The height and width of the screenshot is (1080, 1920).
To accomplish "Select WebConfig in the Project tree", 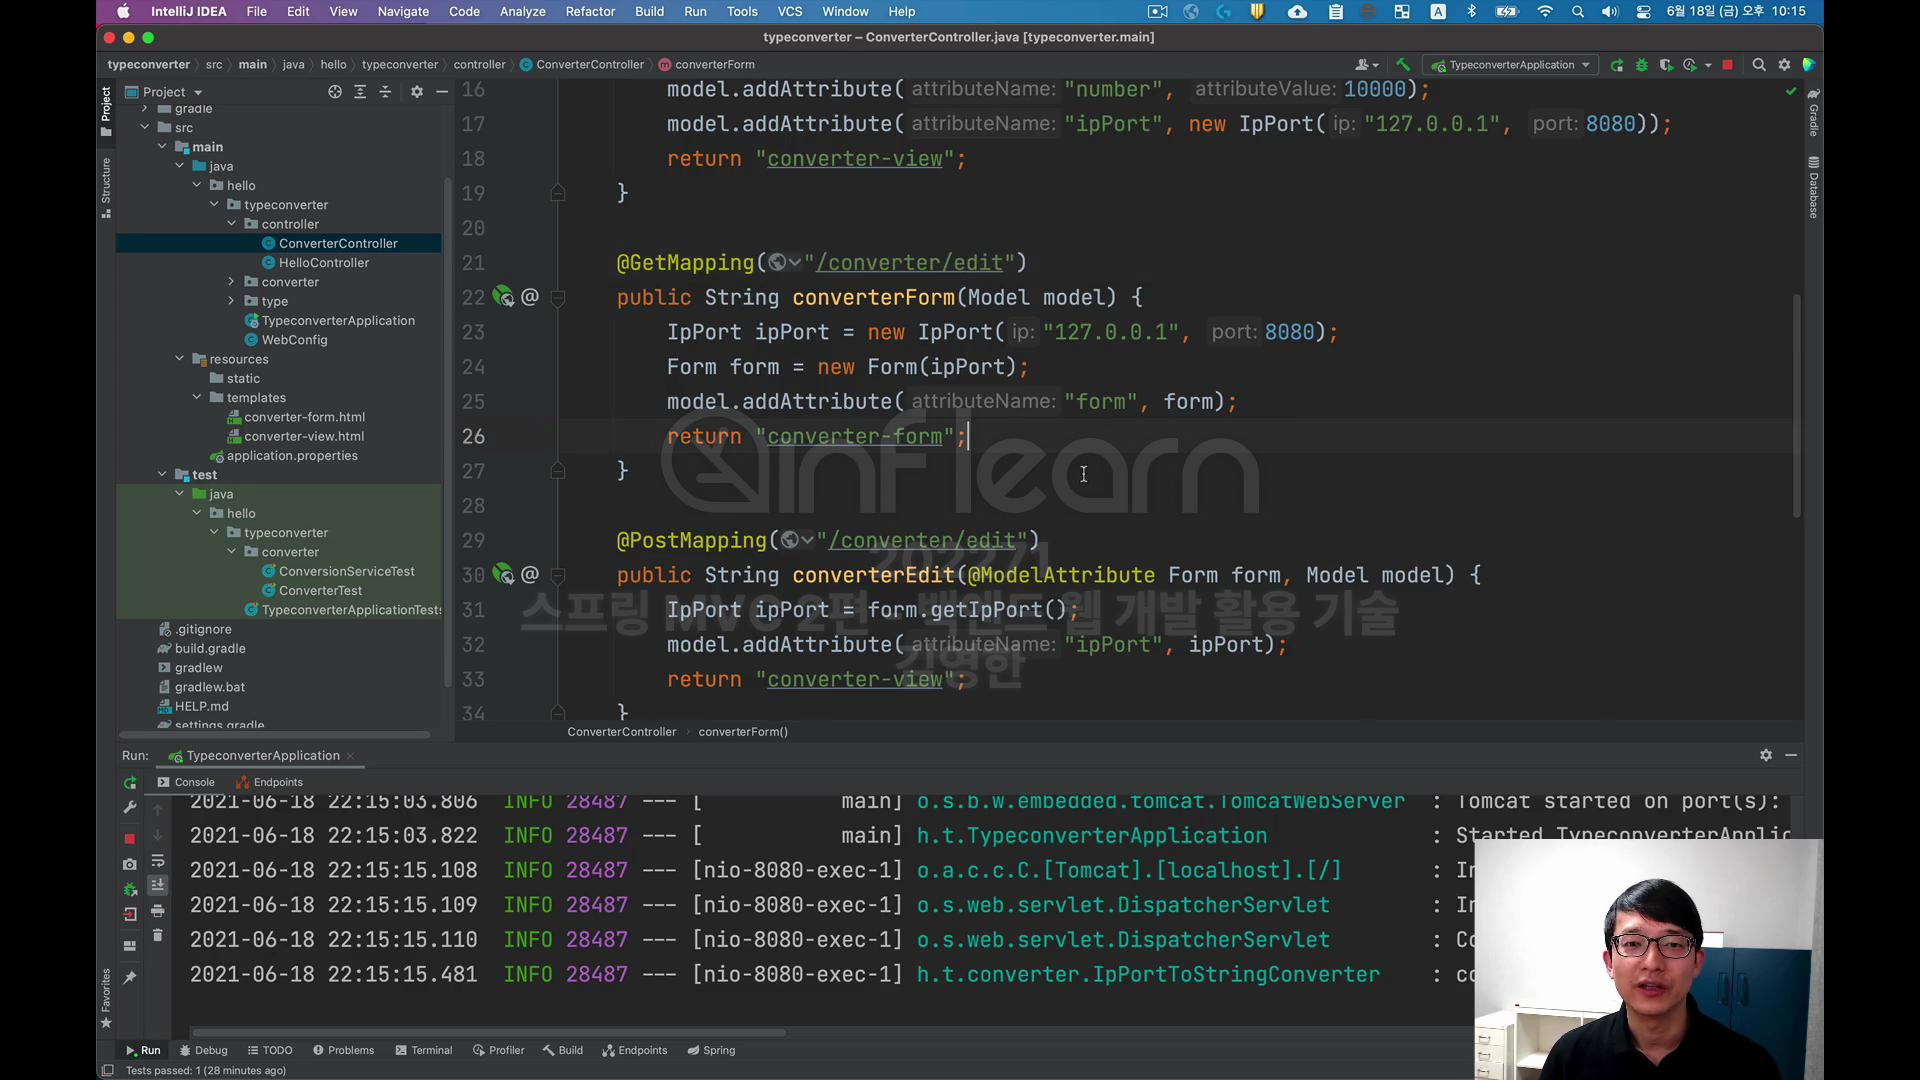I will (294, 340).
